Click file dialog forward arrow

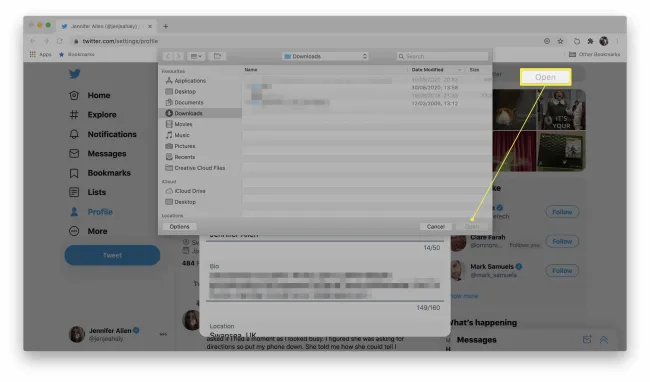point(178,56)
